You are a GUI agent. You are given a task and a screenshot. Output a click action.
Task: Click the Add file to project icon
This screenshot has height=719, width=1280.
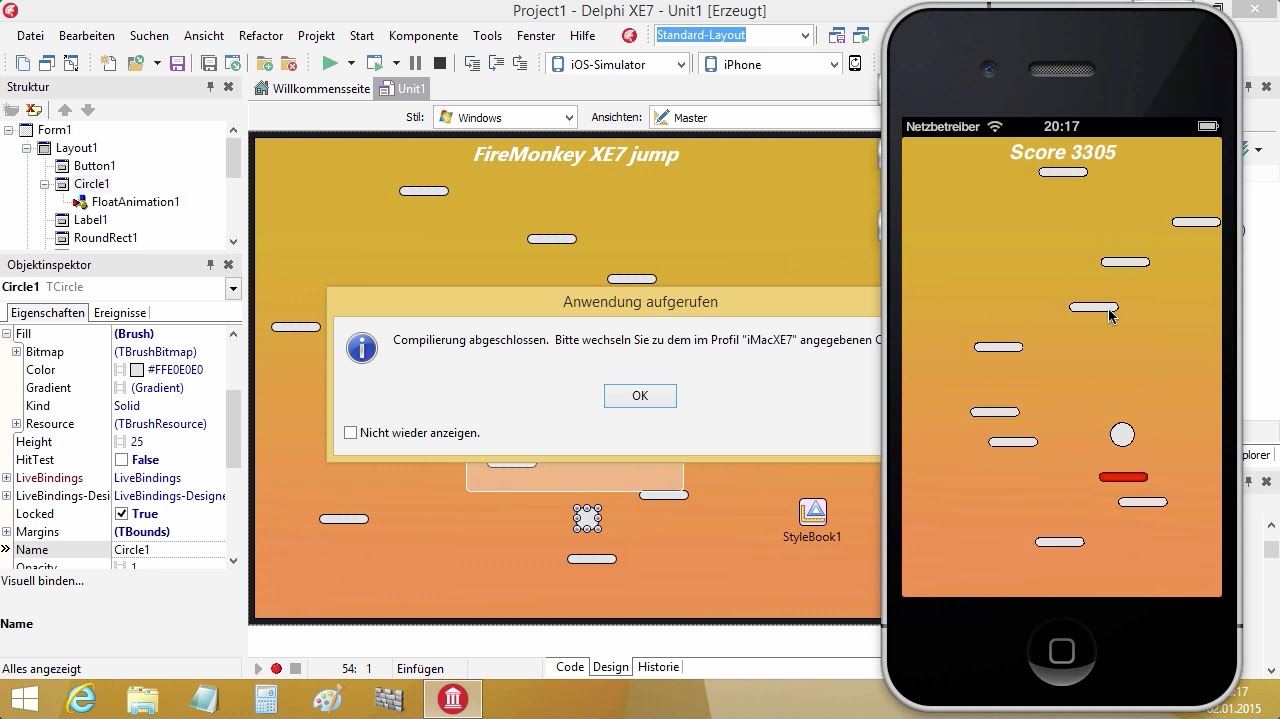[x=265, y=63]
